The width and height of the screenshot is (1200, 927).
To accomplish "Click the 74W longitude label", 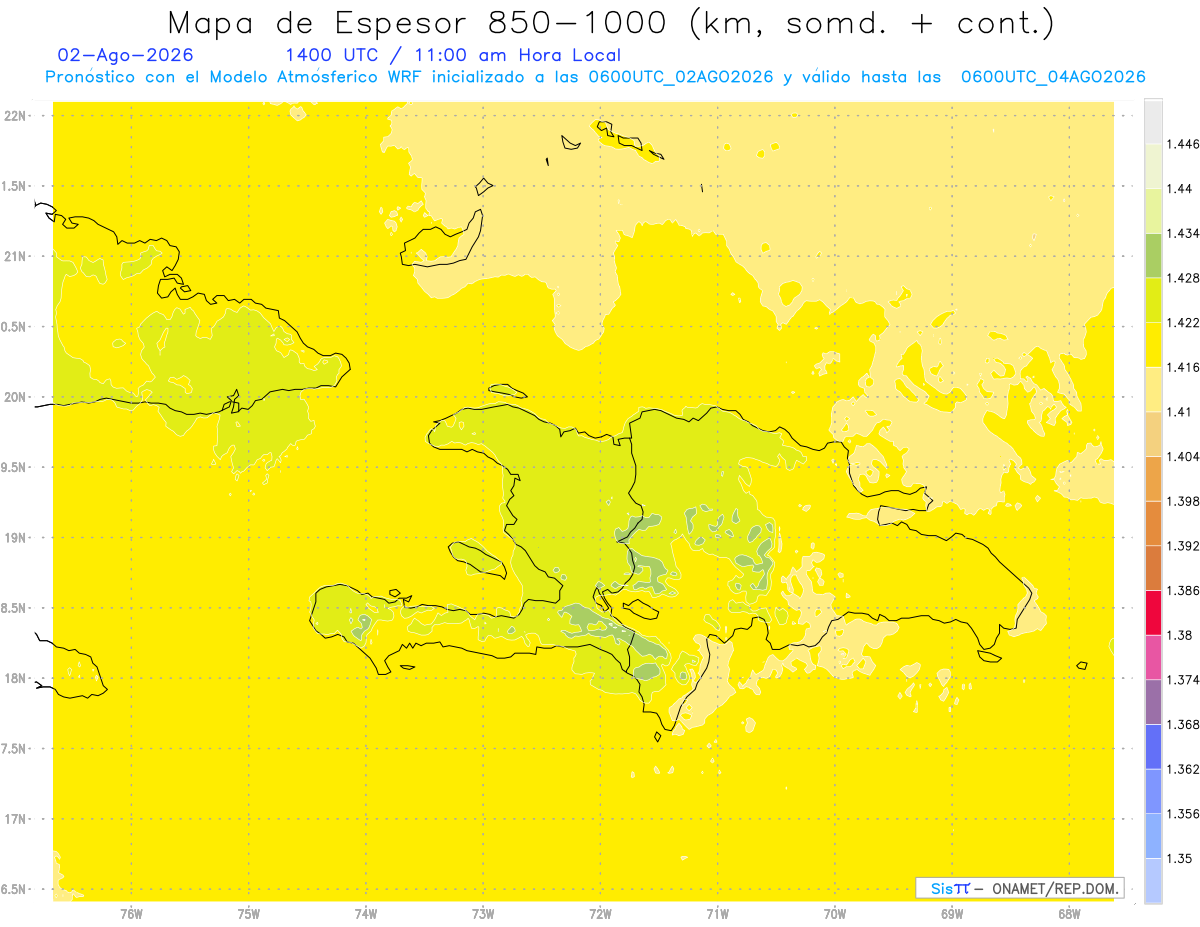I will pyautogui.click(x=366, y=914).
